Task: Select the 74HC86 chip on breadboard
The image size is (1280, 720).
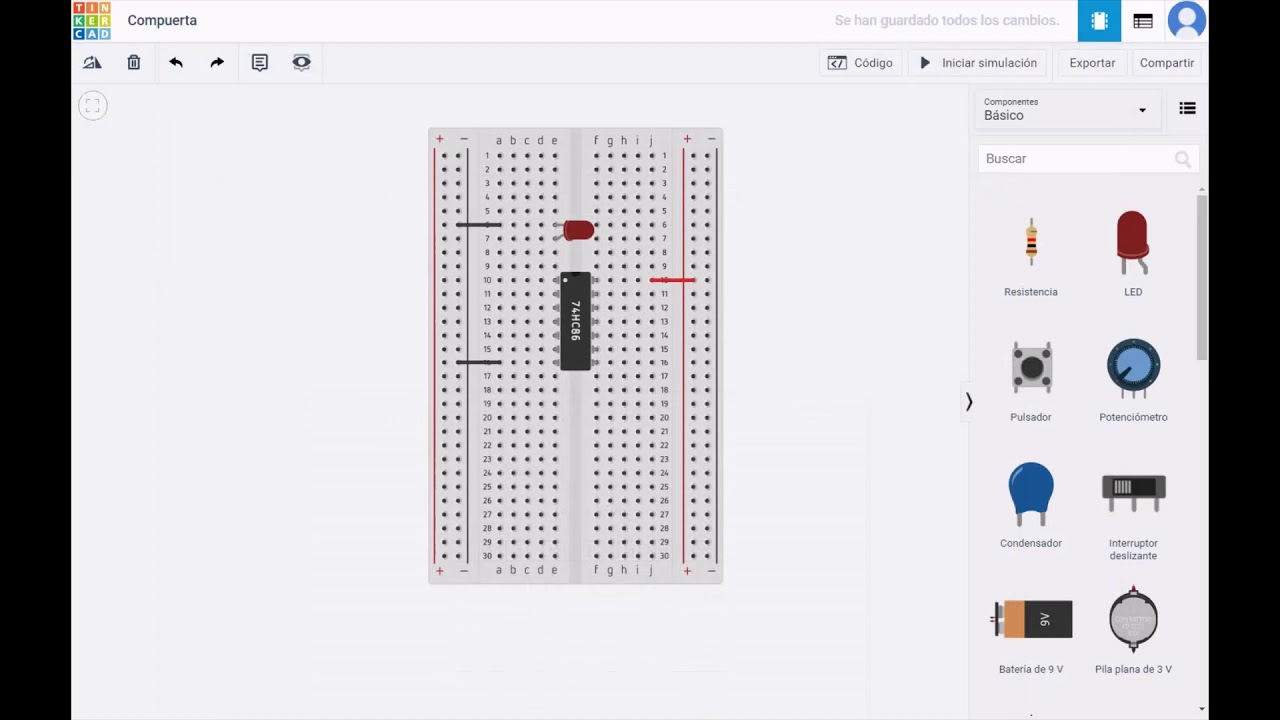Action: (575, 321)
